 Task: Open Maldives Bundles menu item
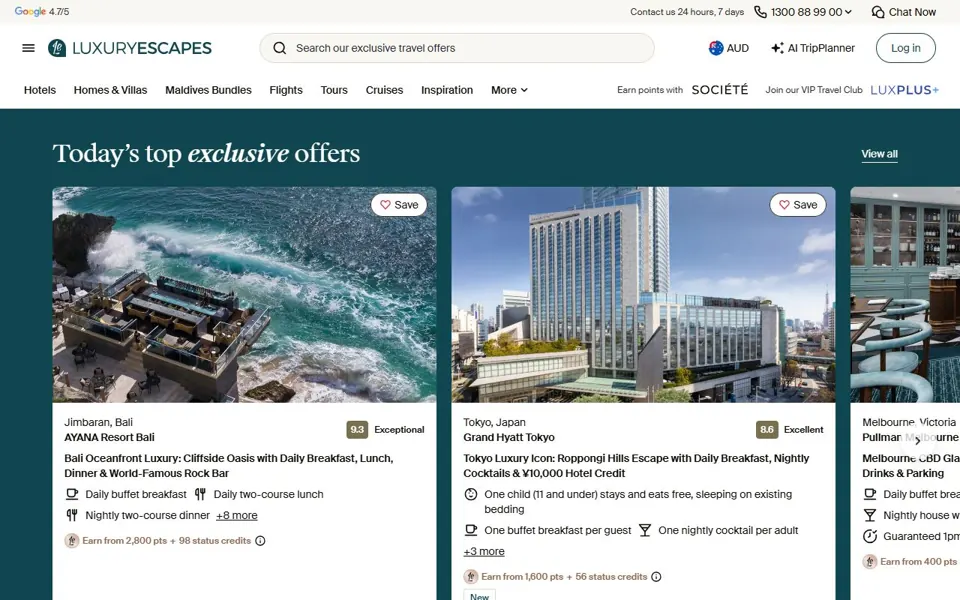point(208,90)
